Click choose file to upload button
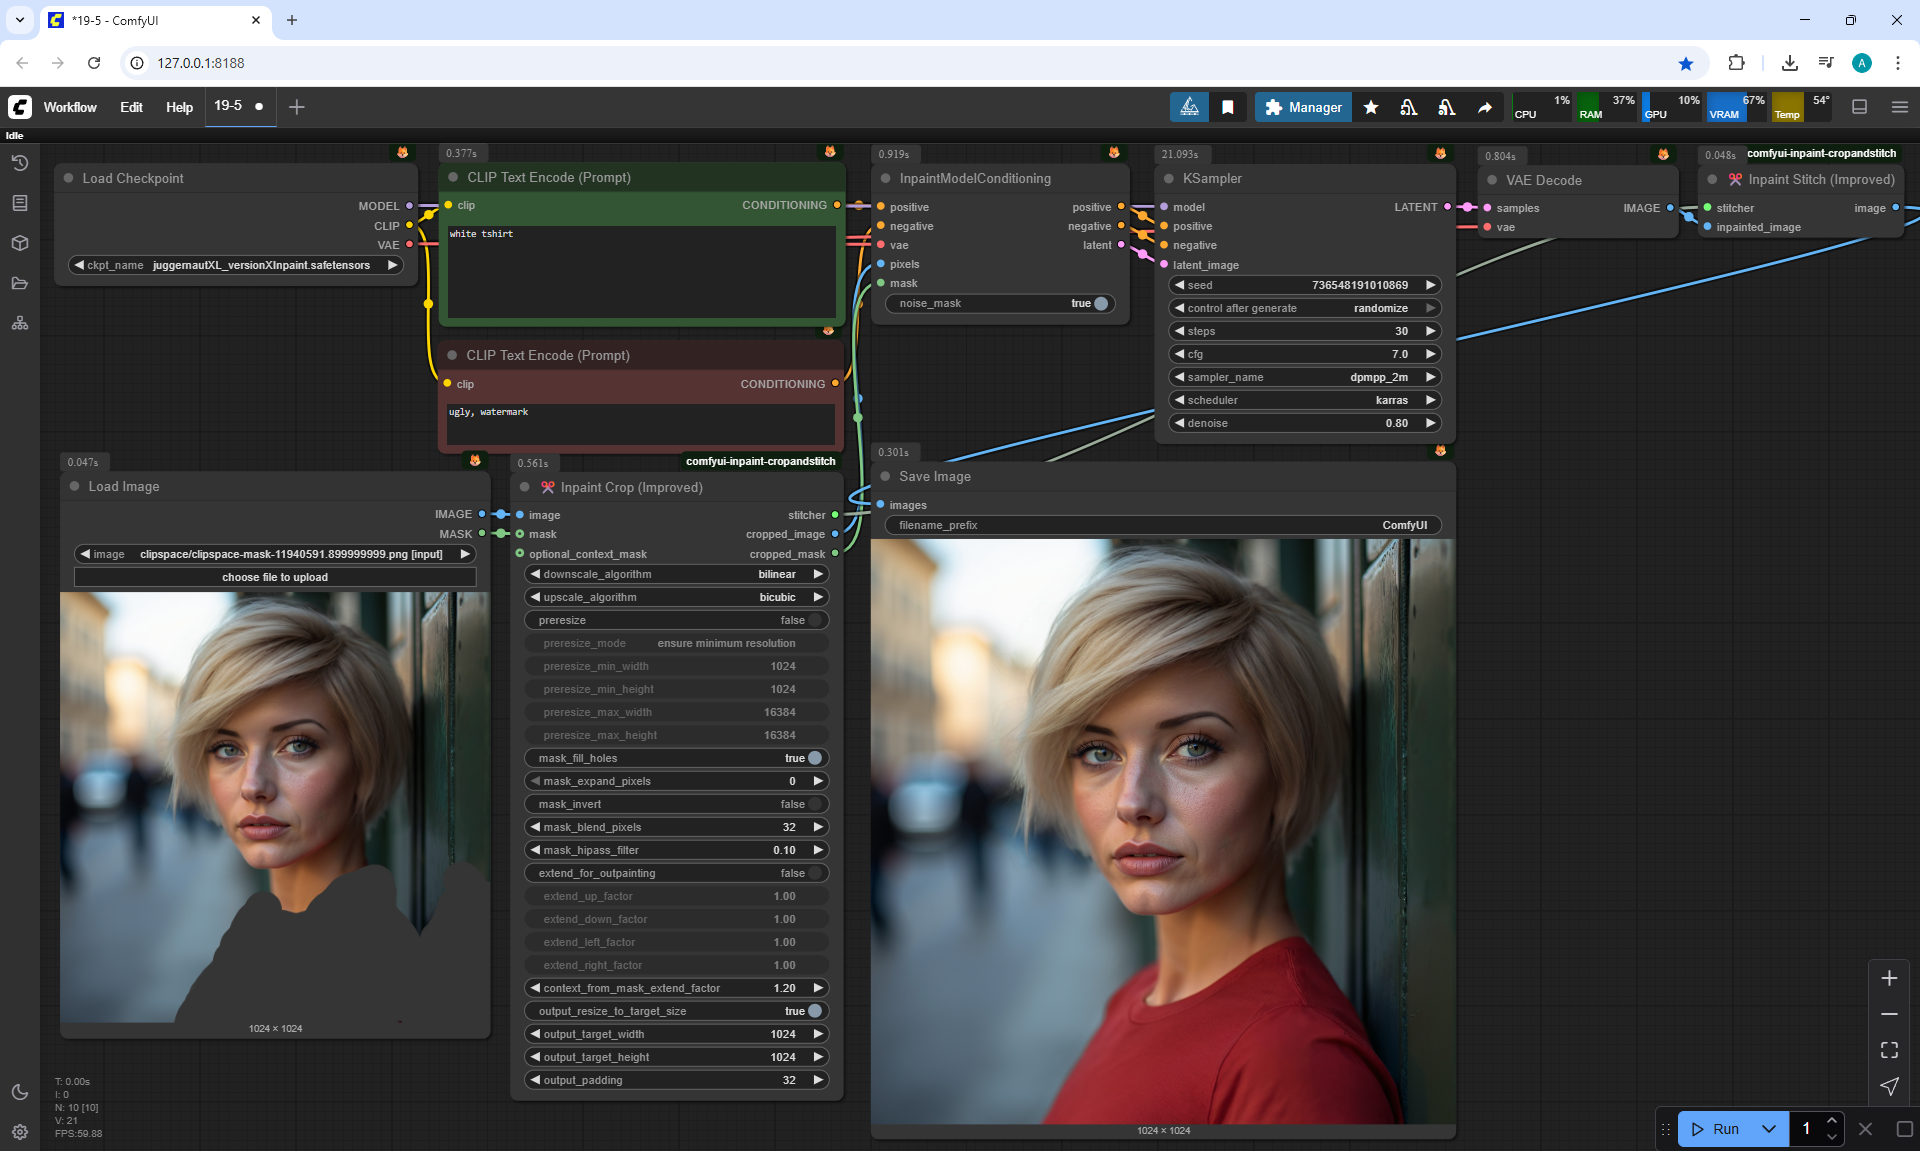1920x1151 pixels. coord(275,577)
